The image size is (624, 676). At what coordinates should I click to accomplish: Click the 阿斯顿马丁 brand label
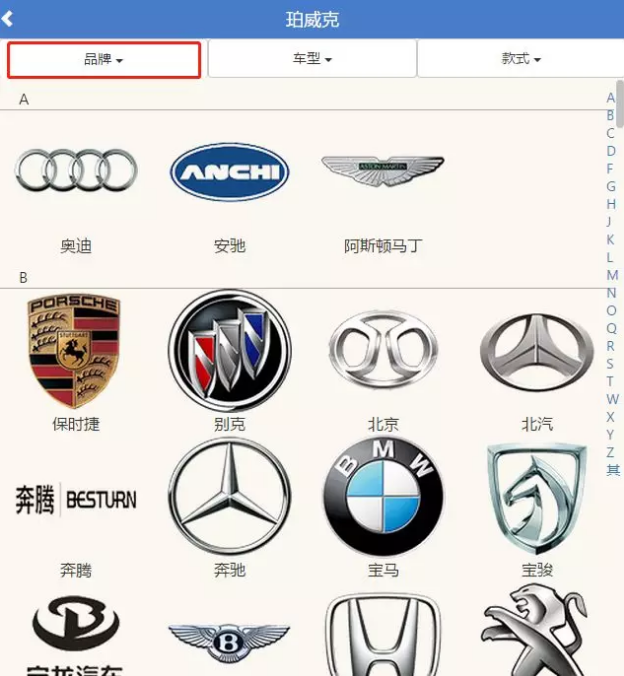click(x=383, y=246)
